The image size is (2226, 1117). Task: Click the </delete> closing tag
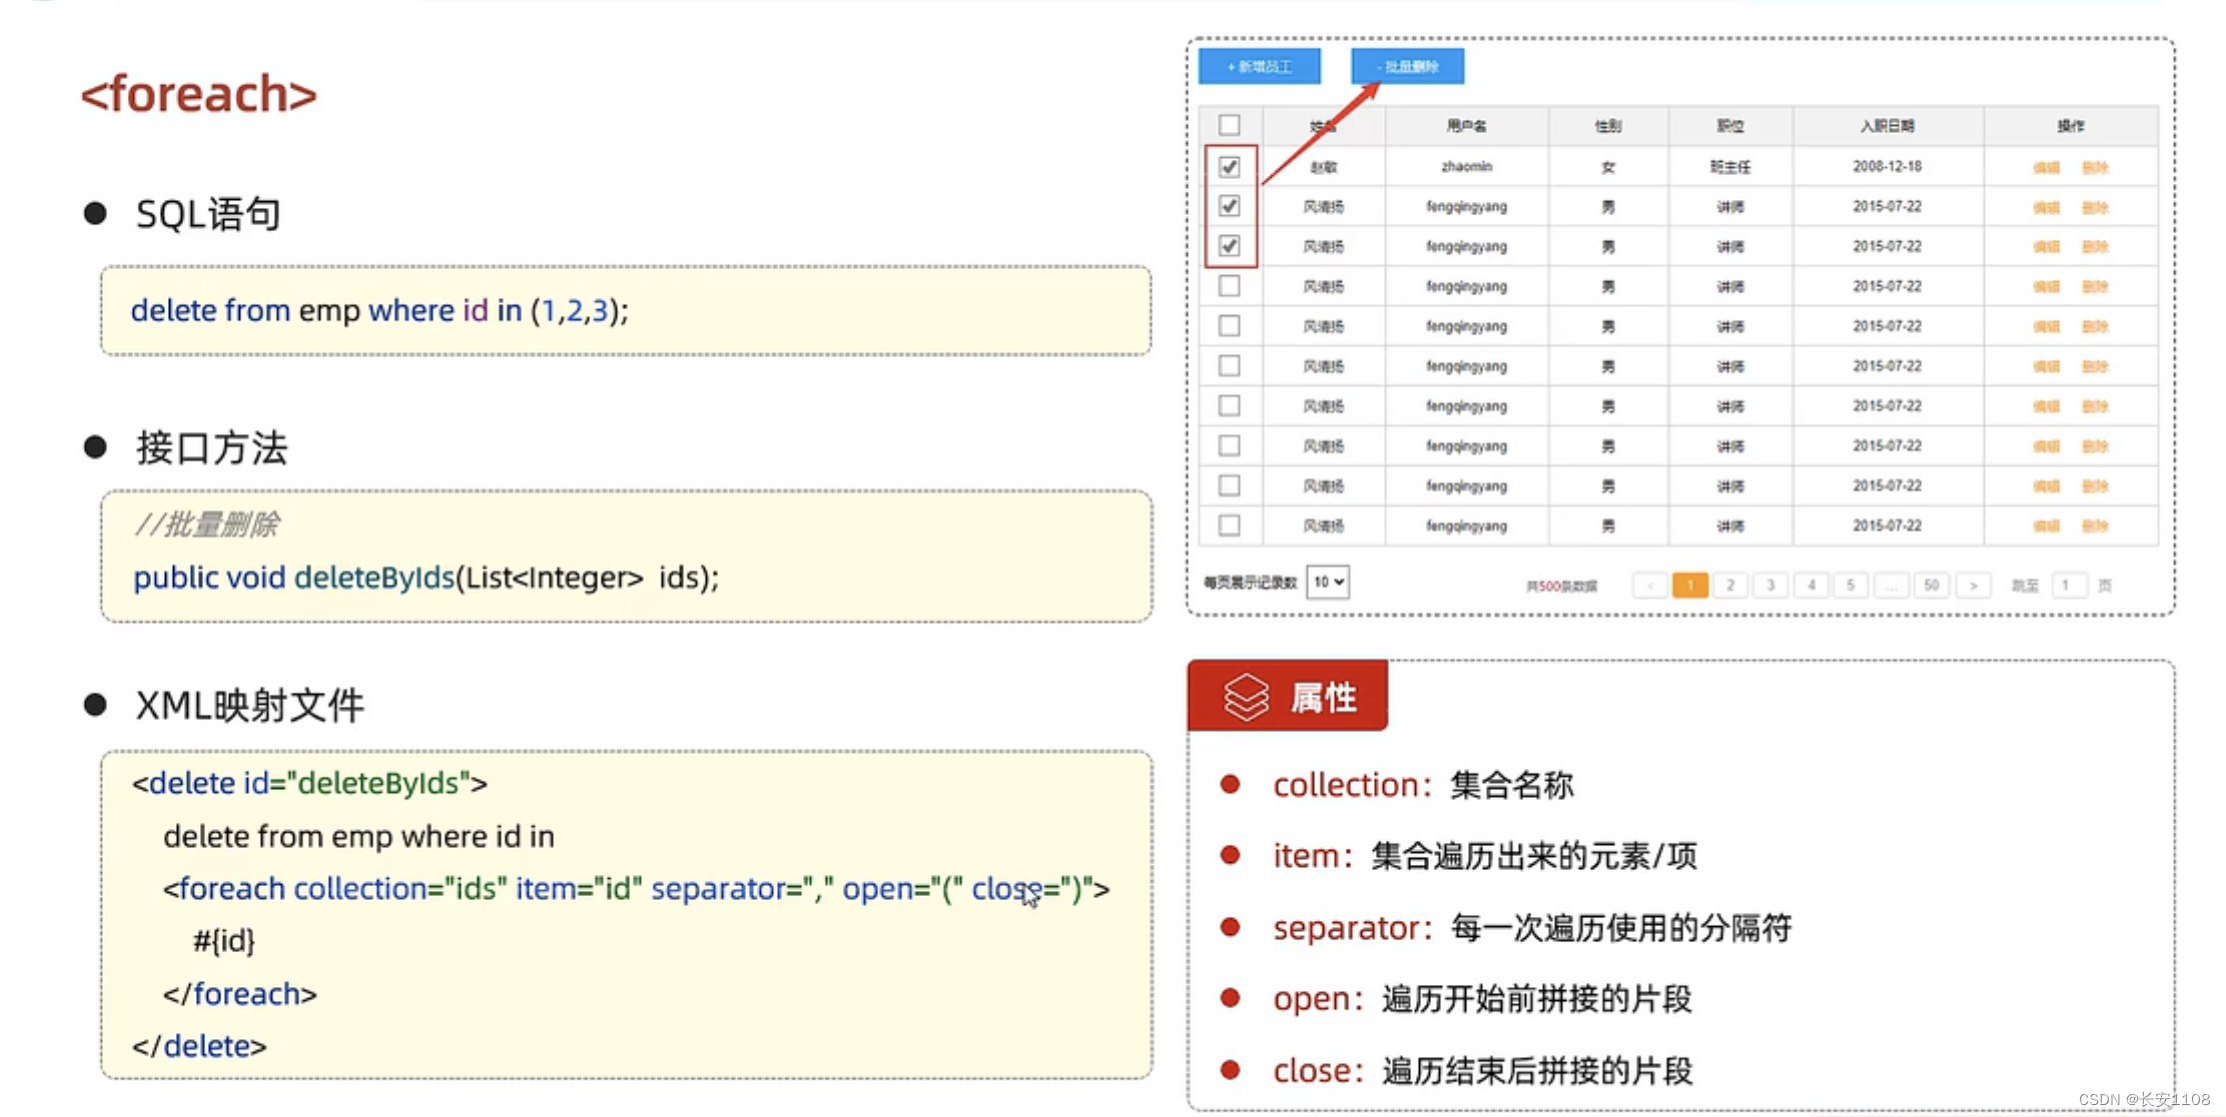click(199, 1046)
